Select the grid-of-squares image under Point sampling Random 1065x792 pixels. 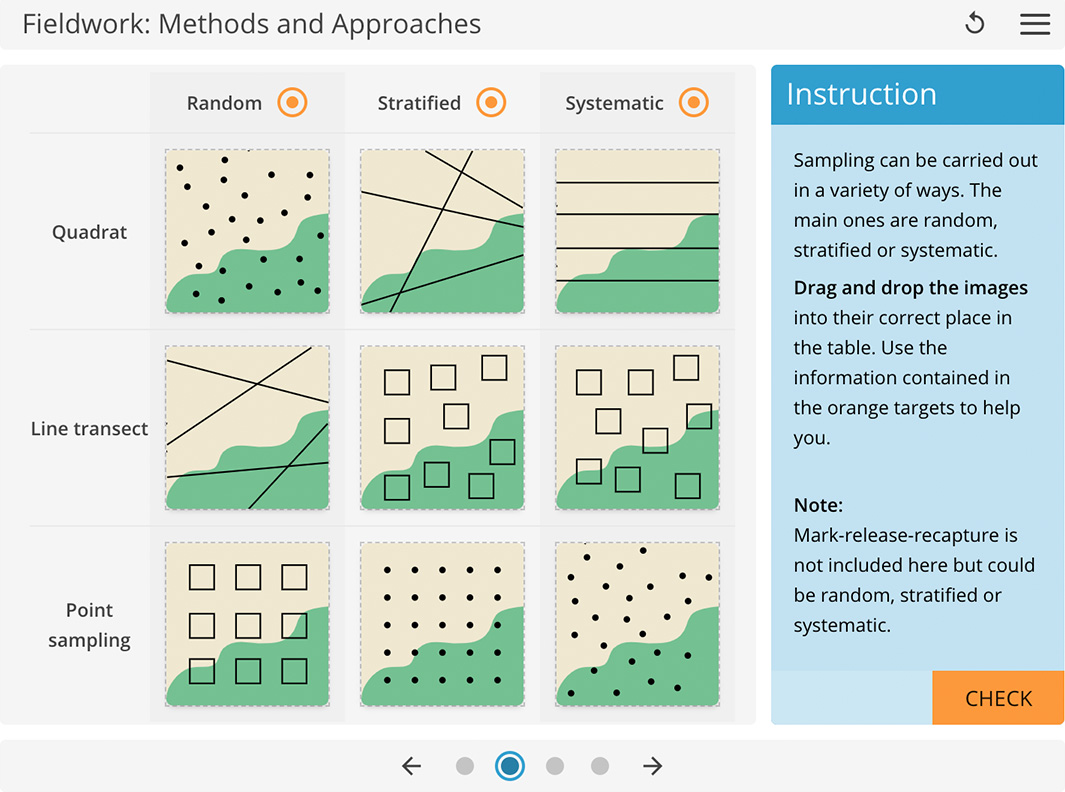246,625
